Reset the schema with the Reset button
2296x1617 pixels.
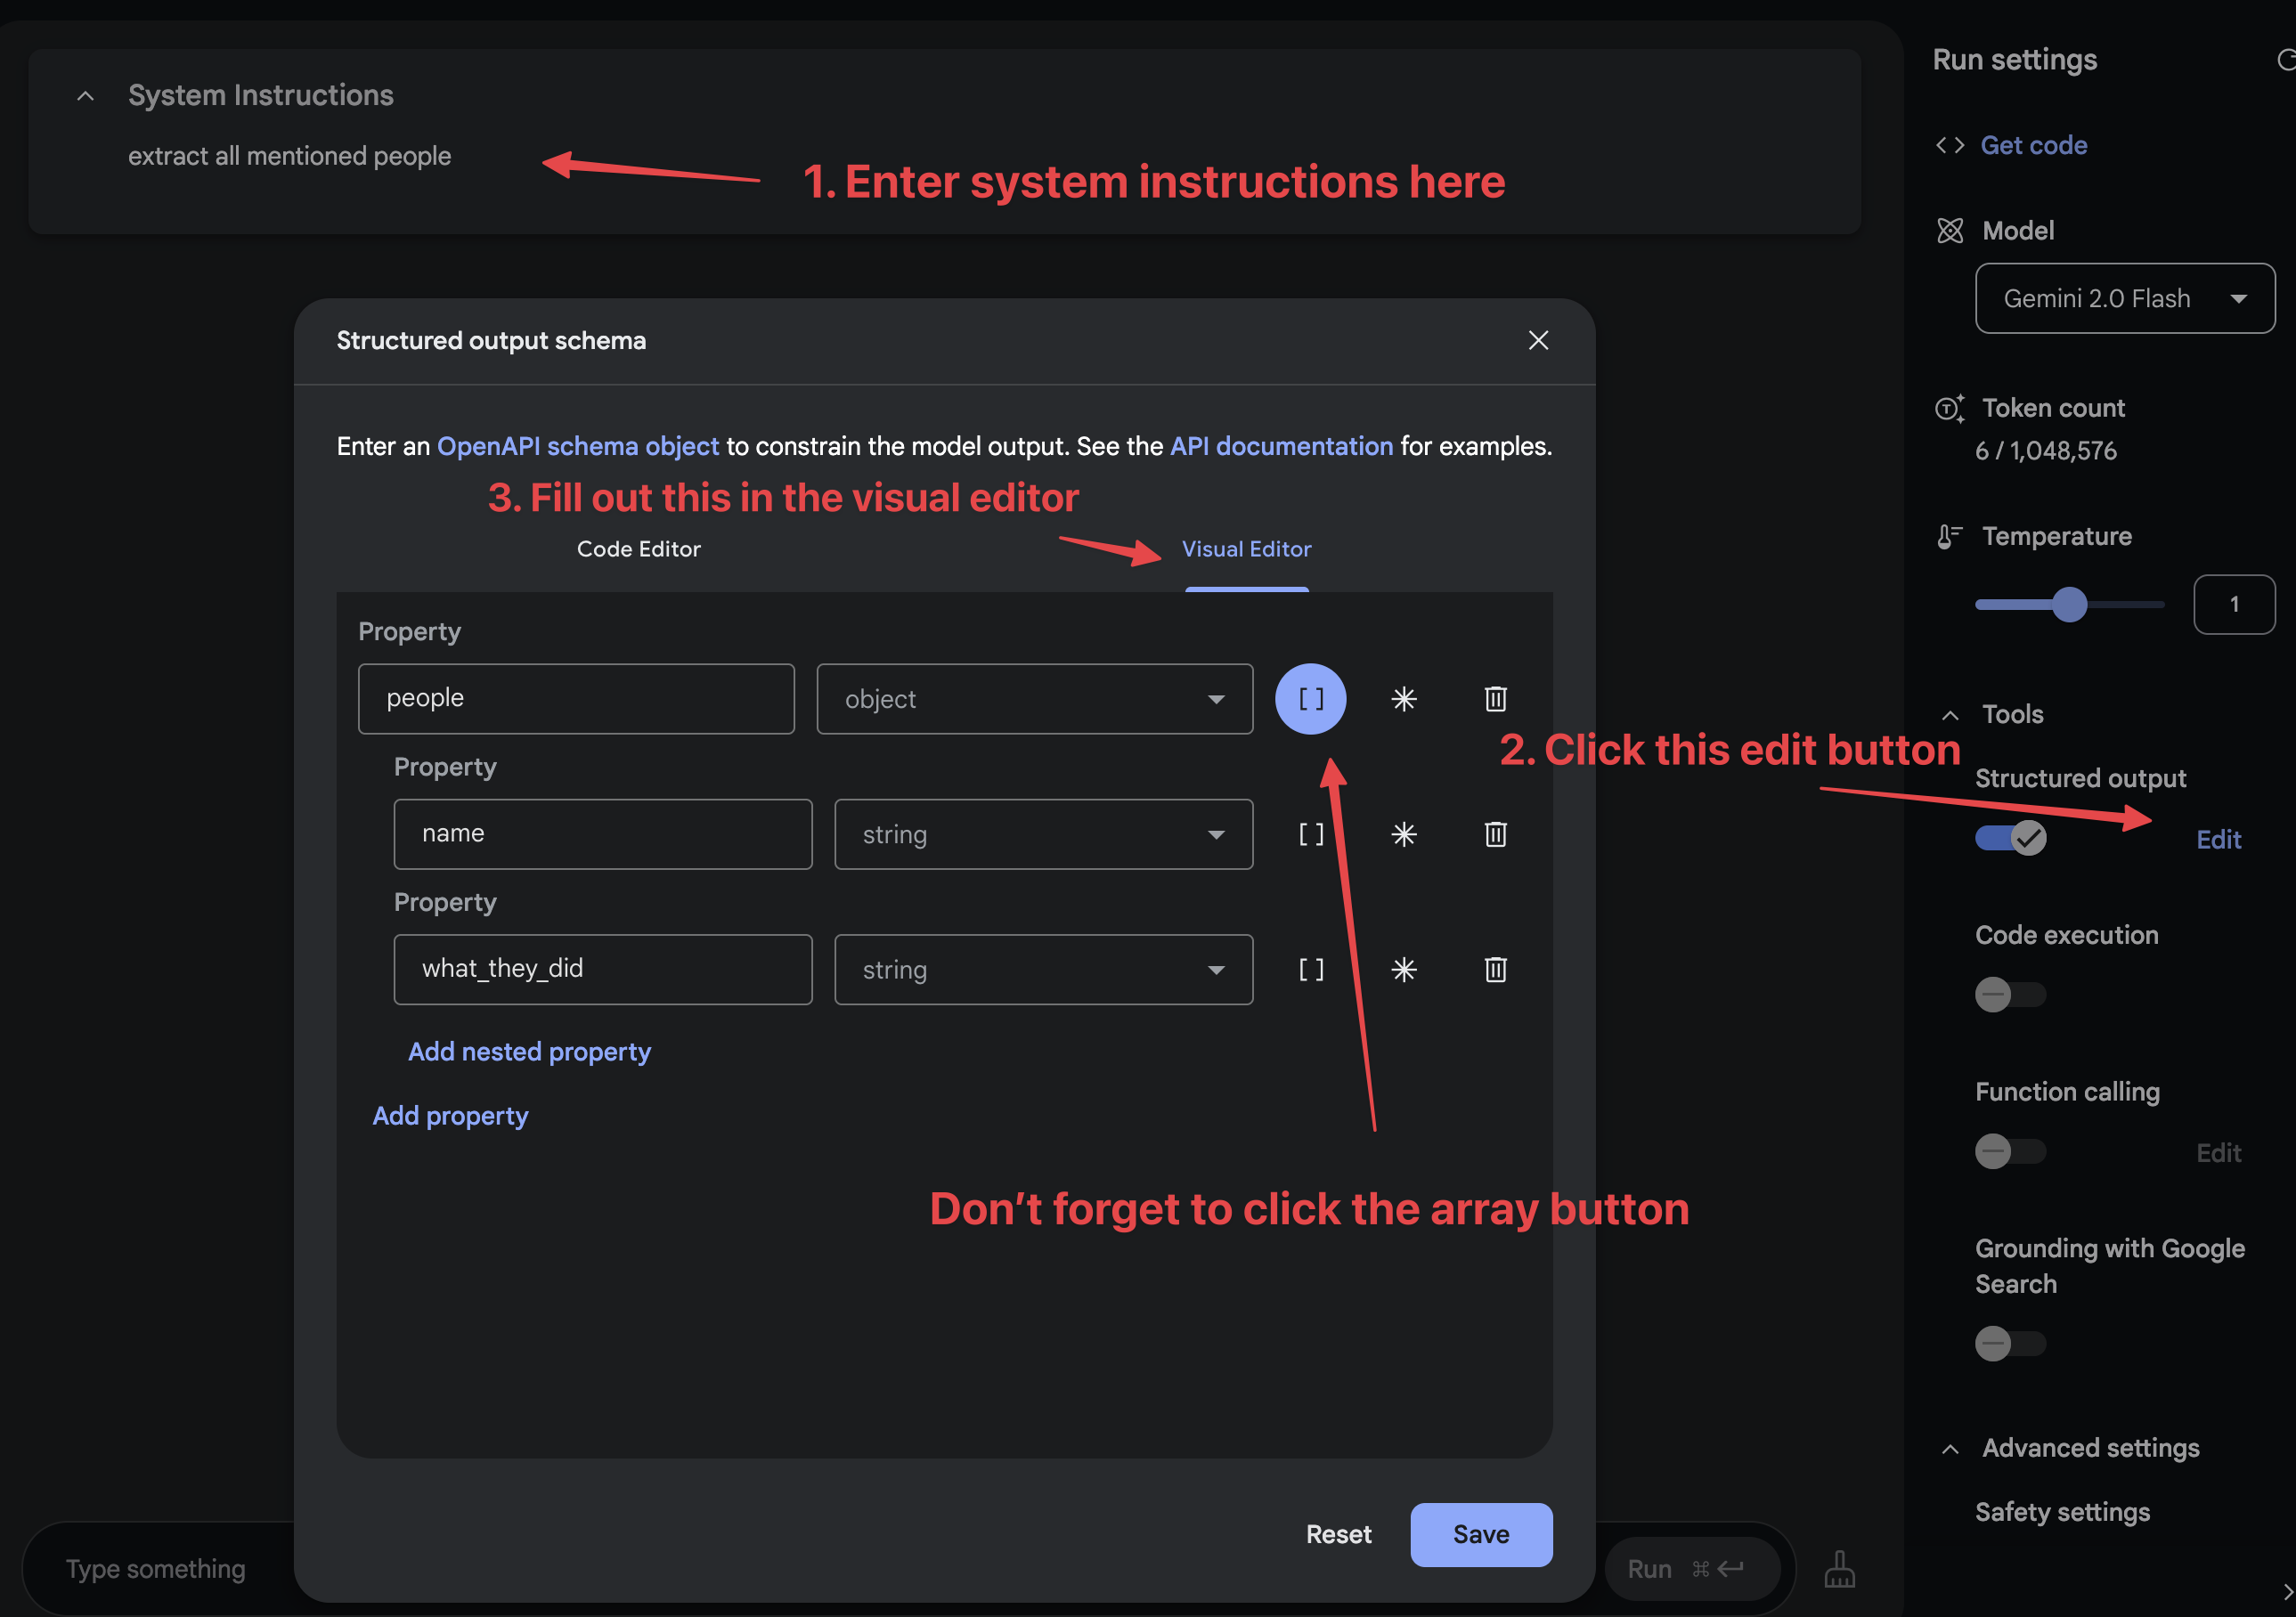[x=1338, y=1534]
